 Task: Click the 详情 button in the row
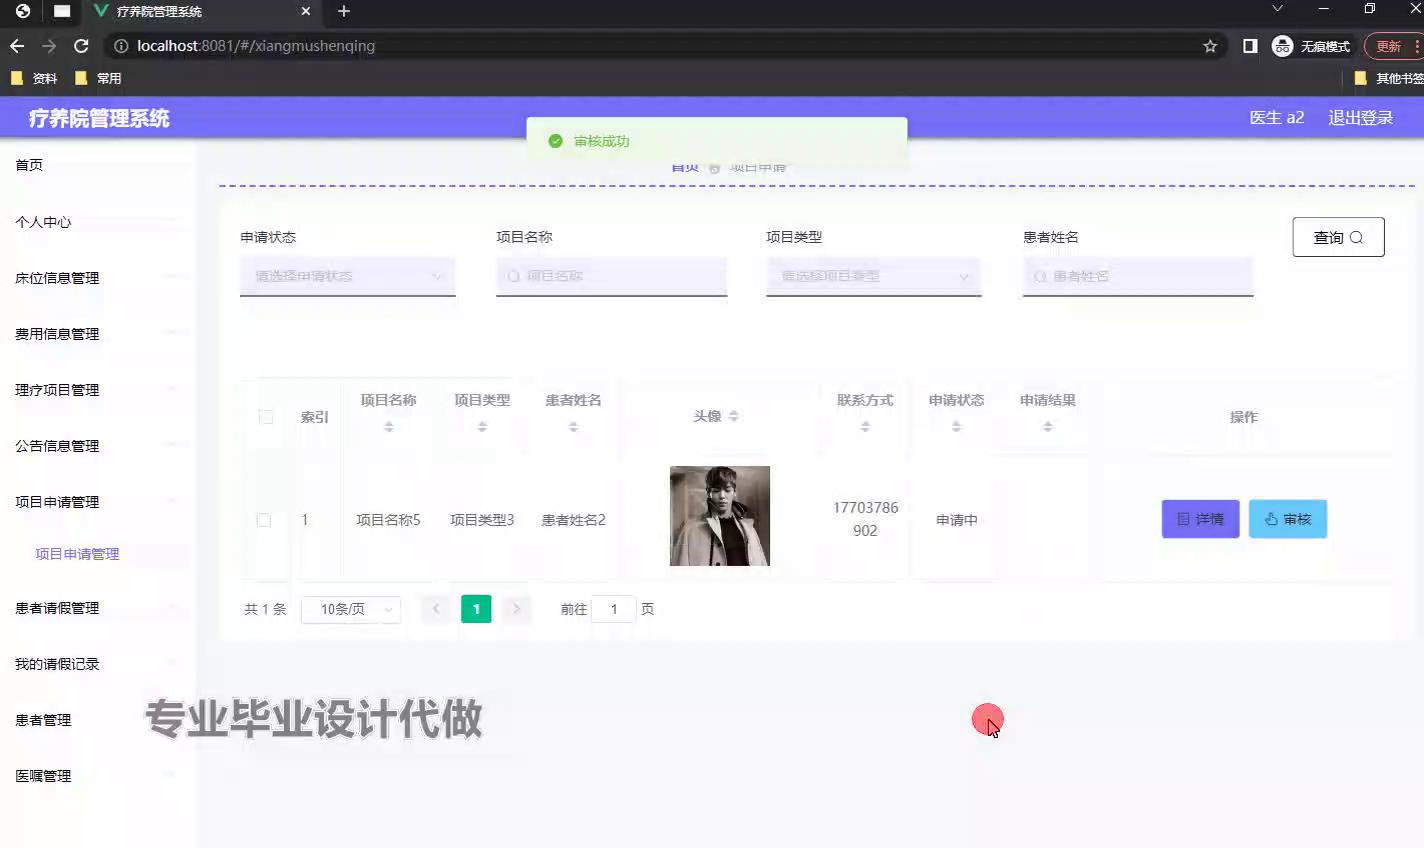point(1200,519)
